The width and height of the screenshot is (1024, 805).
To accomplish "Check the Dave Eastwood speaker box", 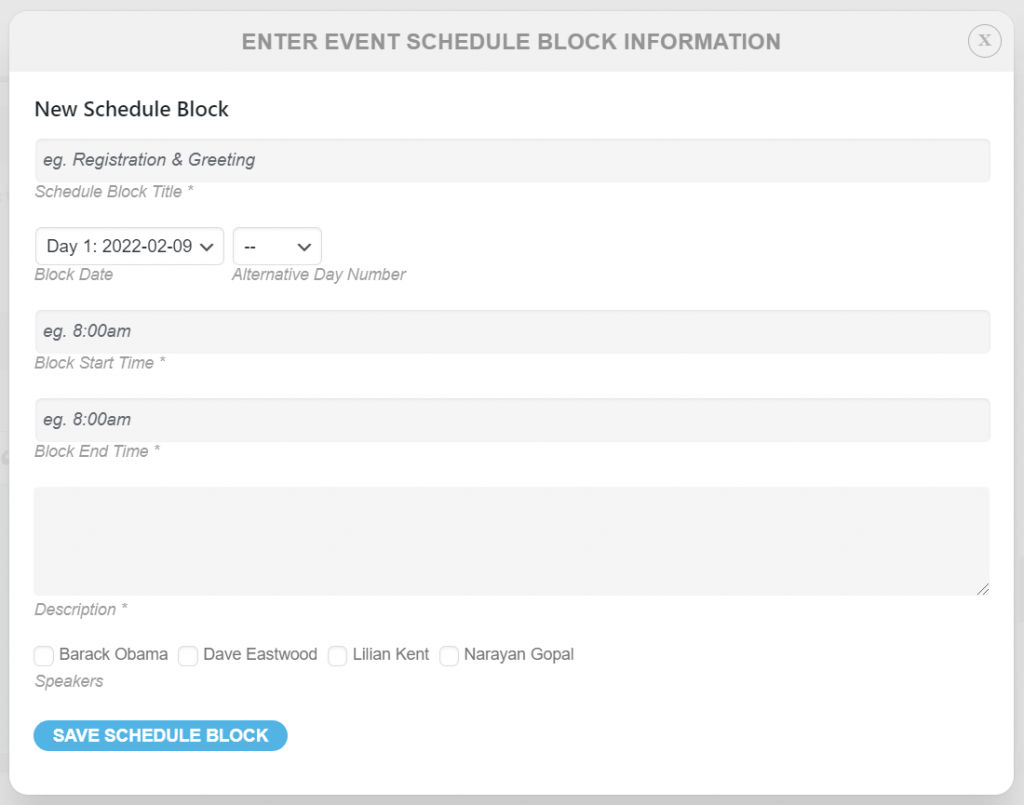I will click(188, 655).
